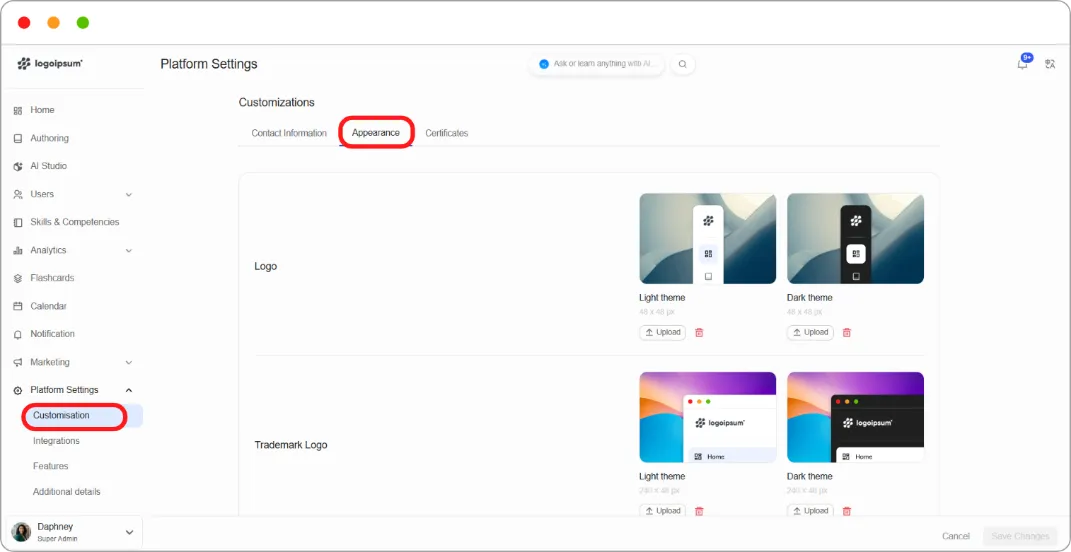
Task: Delete the Logo Dark theme image
Action: pos(846,333)
